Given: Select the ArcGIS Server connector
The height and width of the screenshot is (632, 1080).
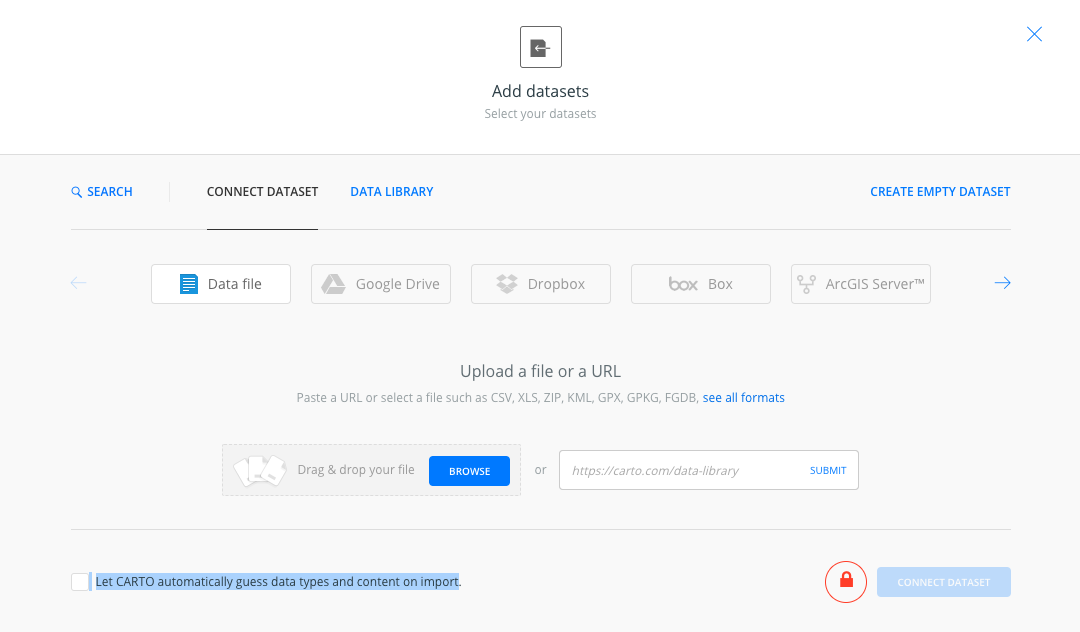Looking at the screenshot, I should click(x=861, y=284).
